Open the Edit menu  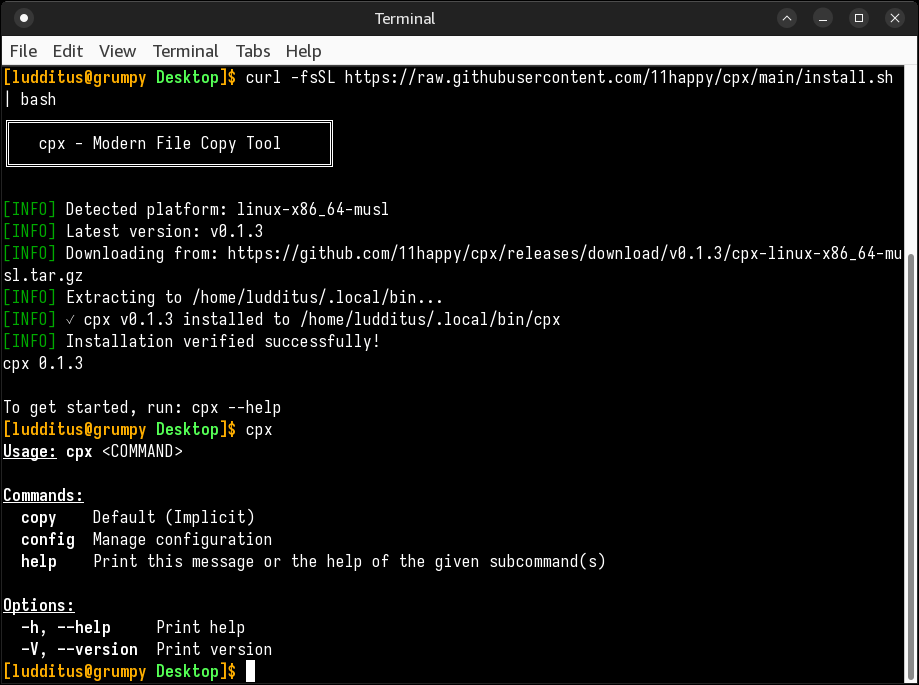(x=68, y=51)
